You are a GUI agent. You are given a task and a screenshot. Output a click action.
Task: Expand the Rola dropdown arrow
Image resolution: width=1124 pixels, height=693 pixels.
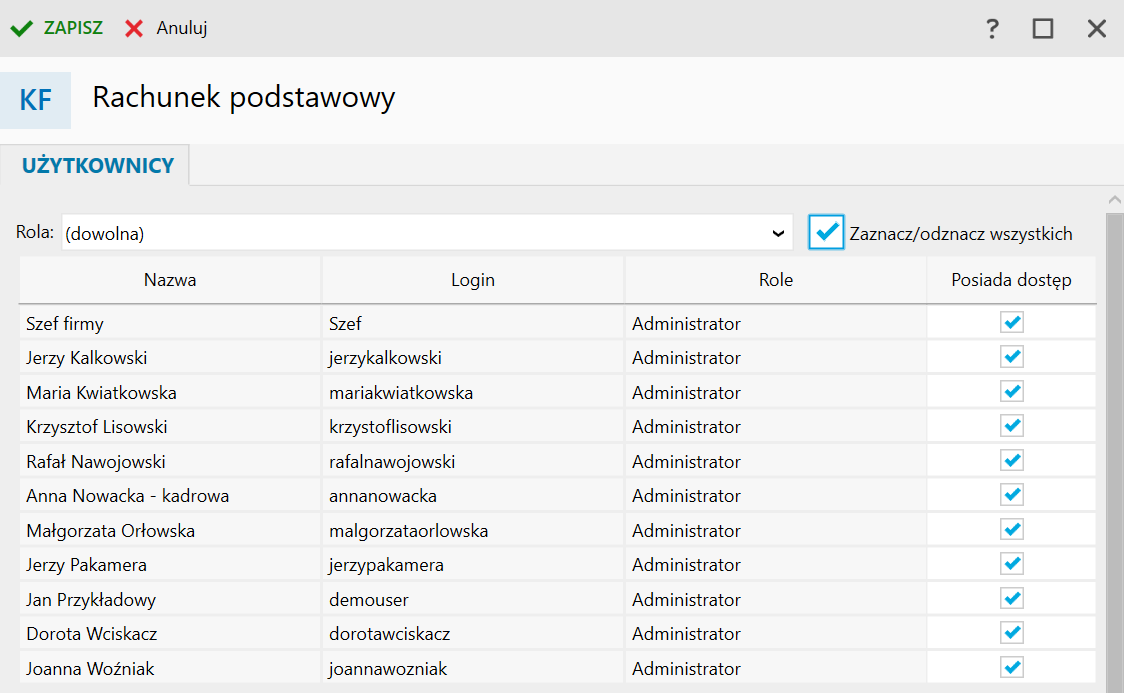pyautogui.click(x=778, y=233)
